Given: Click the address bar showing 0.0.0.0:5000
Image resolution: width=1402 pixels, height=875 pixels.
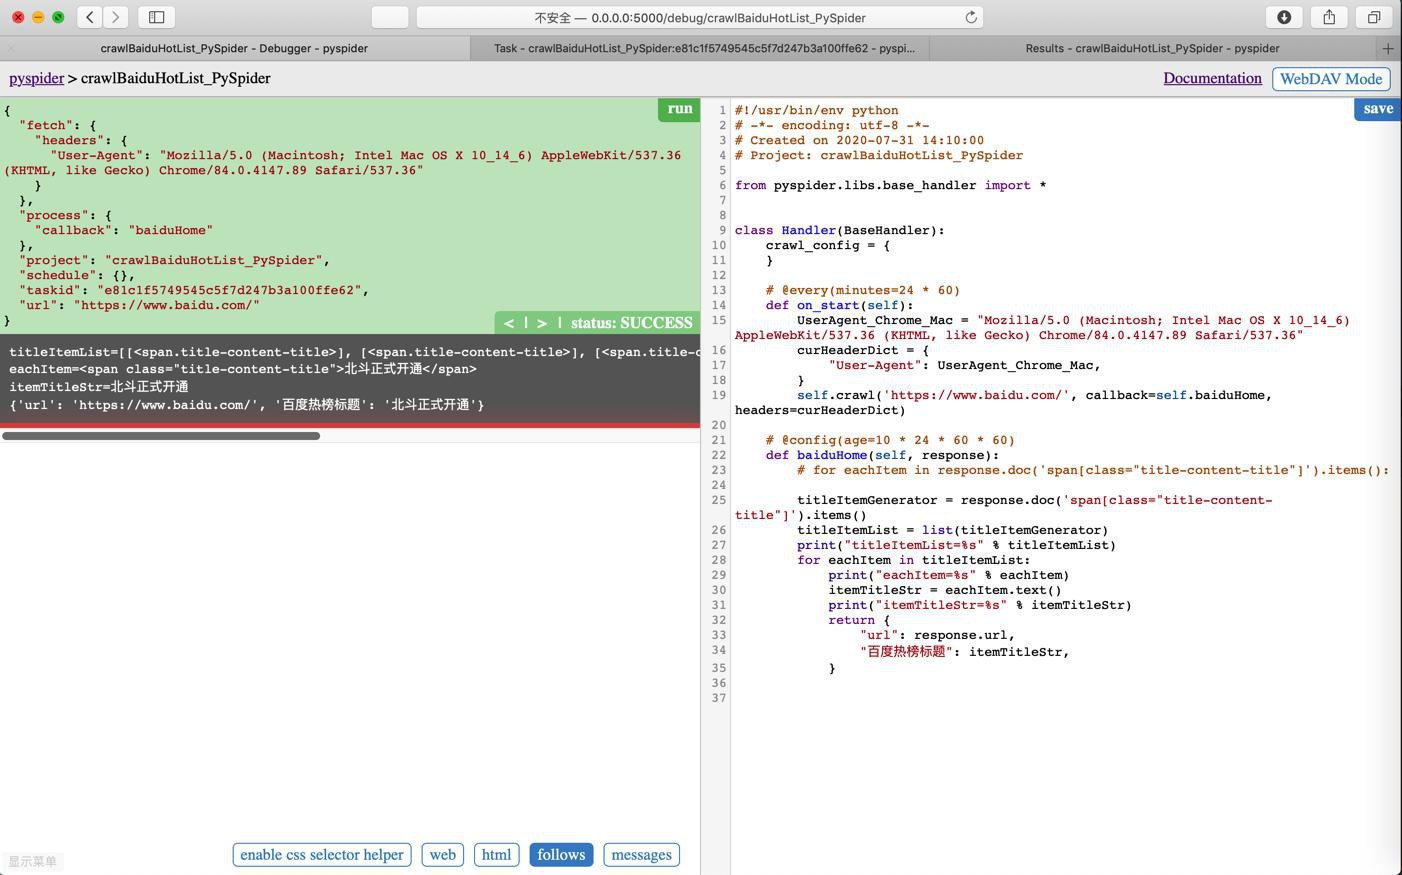Looking at the screenshot, I should pyautogui.click(x=700, y=17).
